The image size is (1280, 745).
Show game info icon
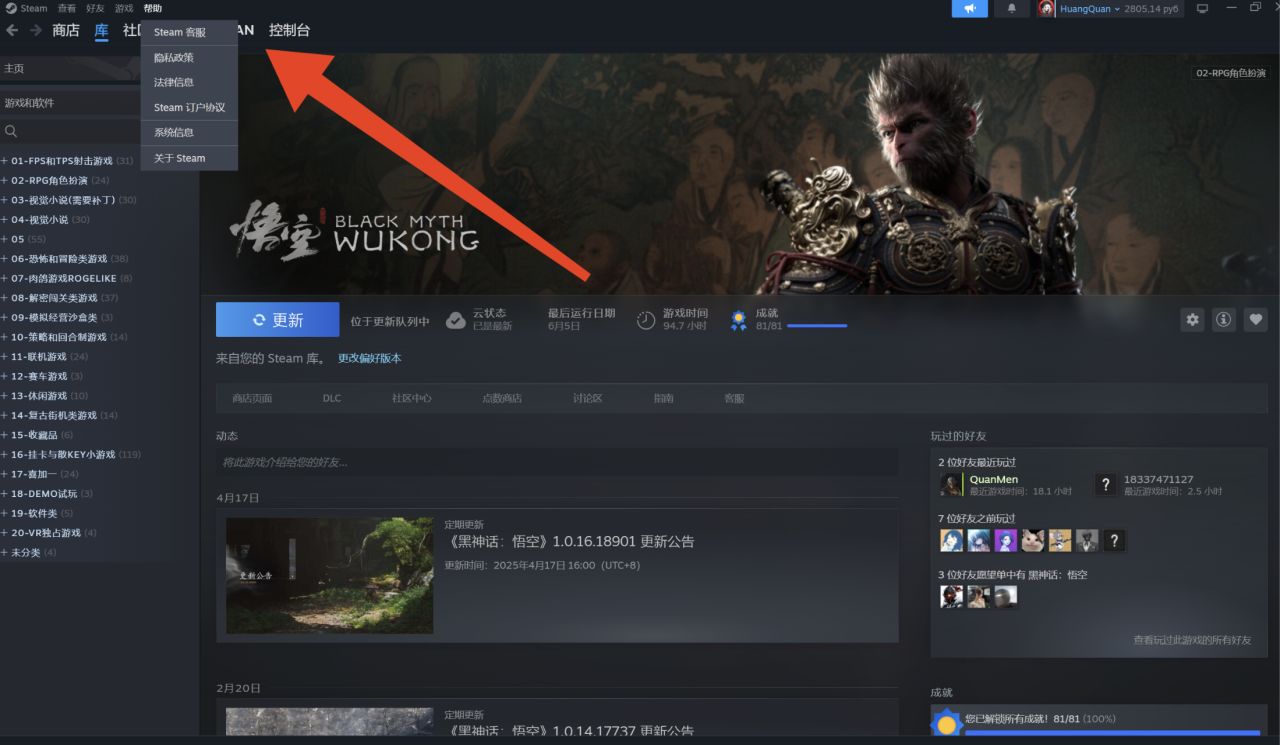1223,320
